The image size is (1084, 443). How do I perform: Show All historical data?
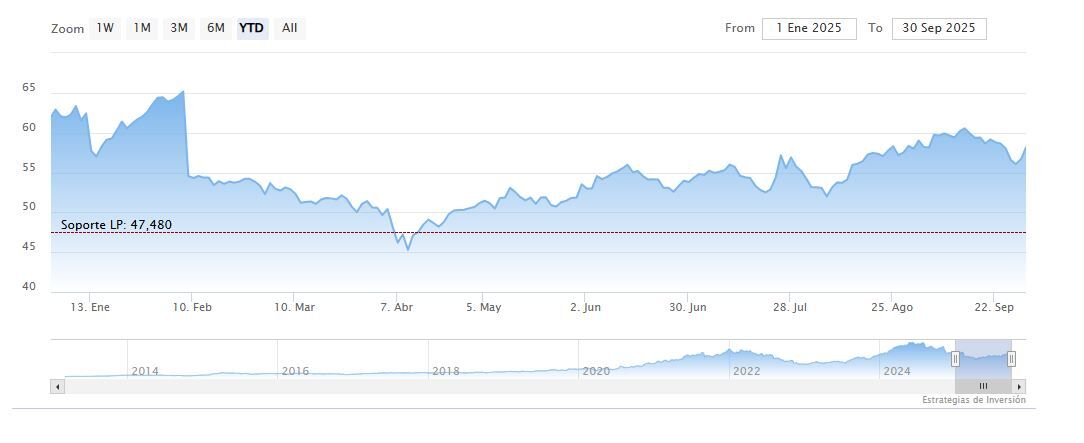pos(289,28)
